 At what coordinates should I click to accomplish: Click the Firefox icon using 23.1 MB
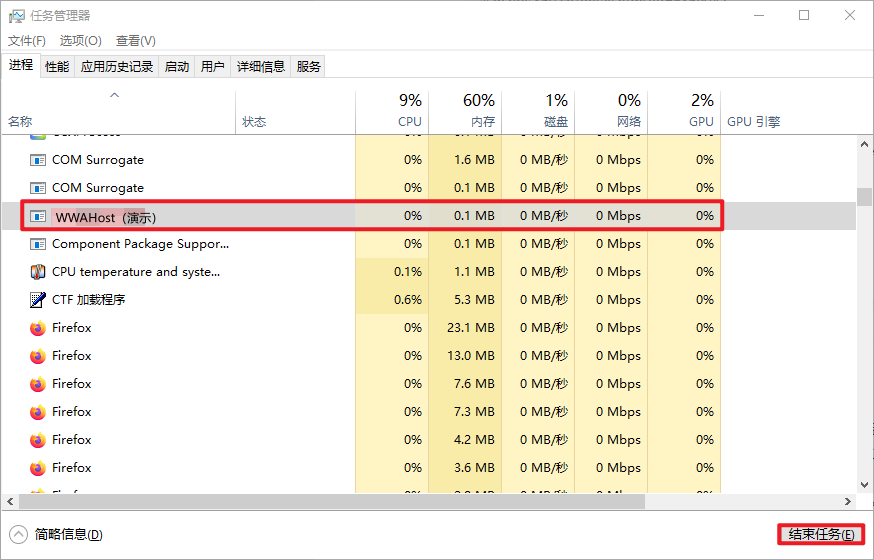coord(38,328)
